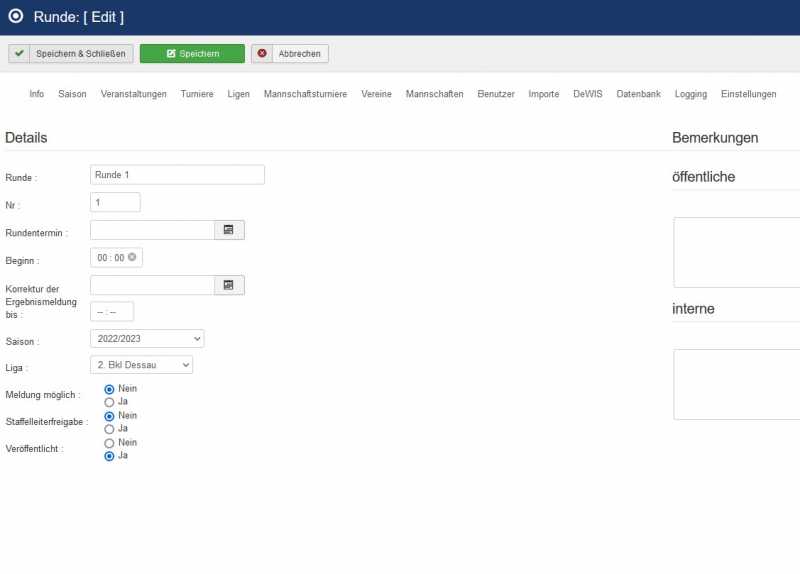Go to the Einstellungen menu item
The height and width of the screenshot is (574, 800).
click(748, 94)
